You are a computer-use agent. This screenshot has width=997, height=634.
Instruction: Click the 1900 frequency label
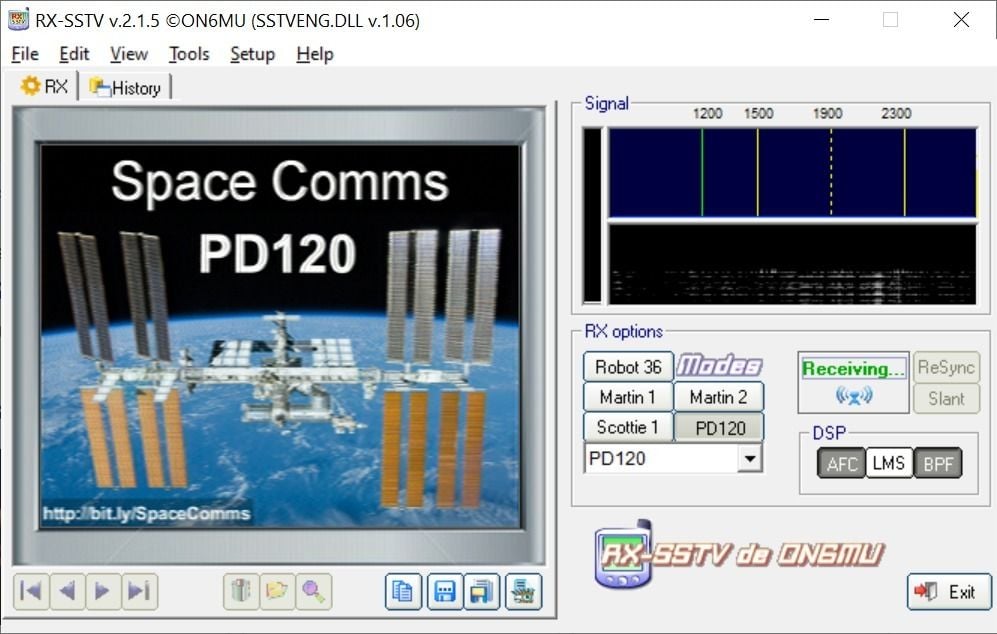(827, 113)
